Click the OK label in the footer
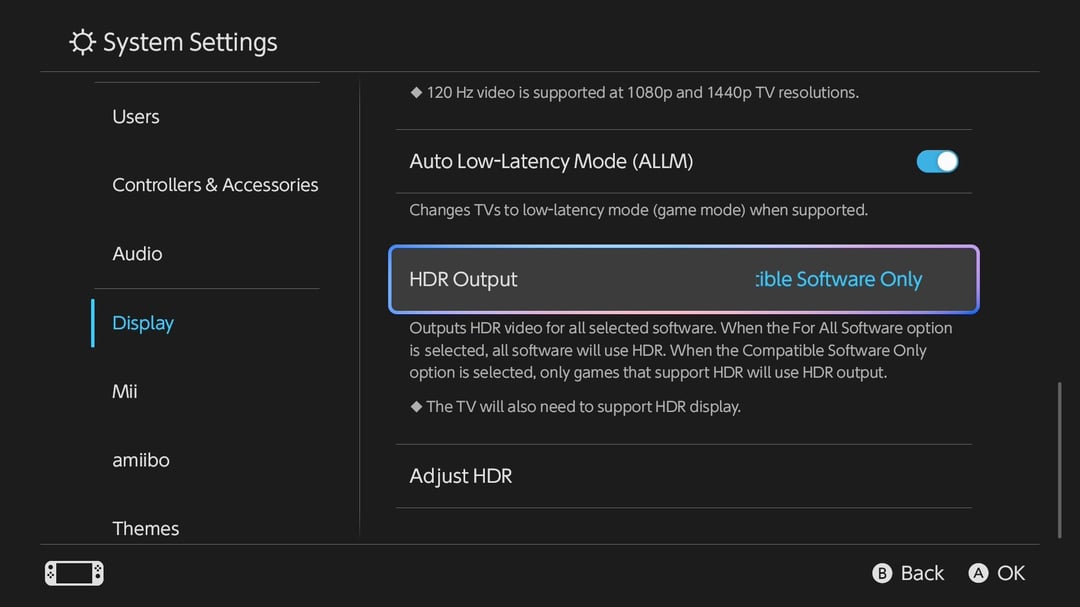Screen dimensions: 1080x607 coord(1011,573)
